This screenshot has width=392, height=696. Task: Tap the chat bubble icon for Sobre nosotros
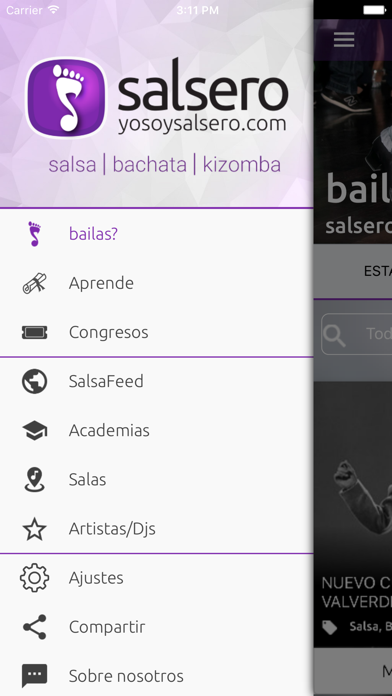[34, 676]
